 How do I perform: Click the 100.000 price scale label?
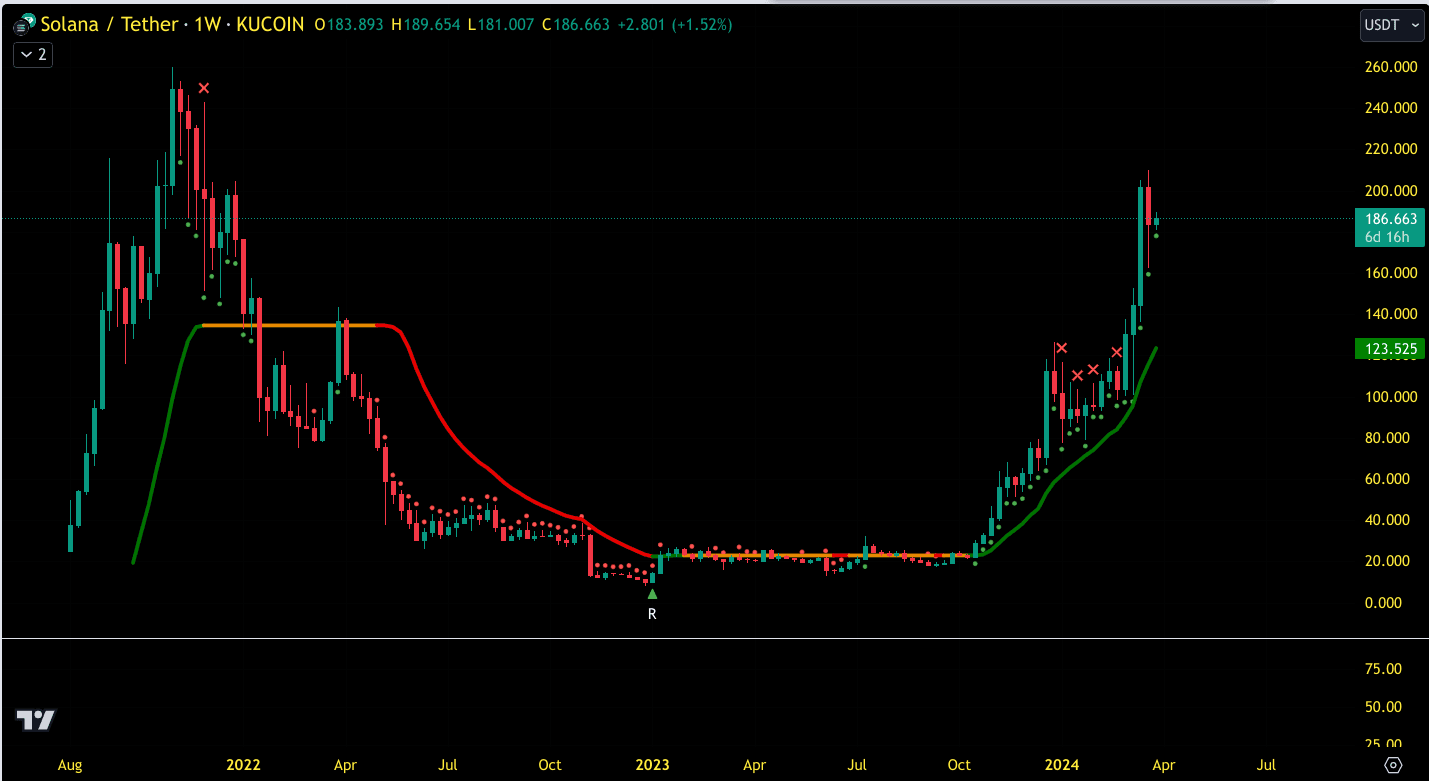(x=1391, y=397)
